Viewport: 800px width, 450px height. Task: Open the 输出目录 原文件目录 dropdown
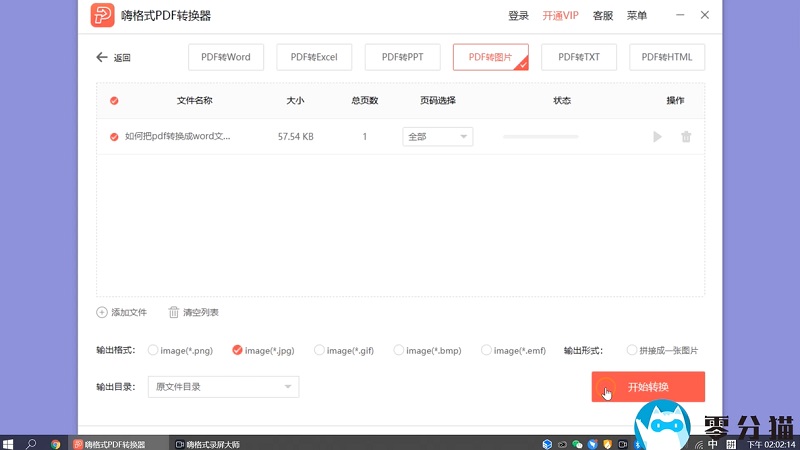point(223,387)
